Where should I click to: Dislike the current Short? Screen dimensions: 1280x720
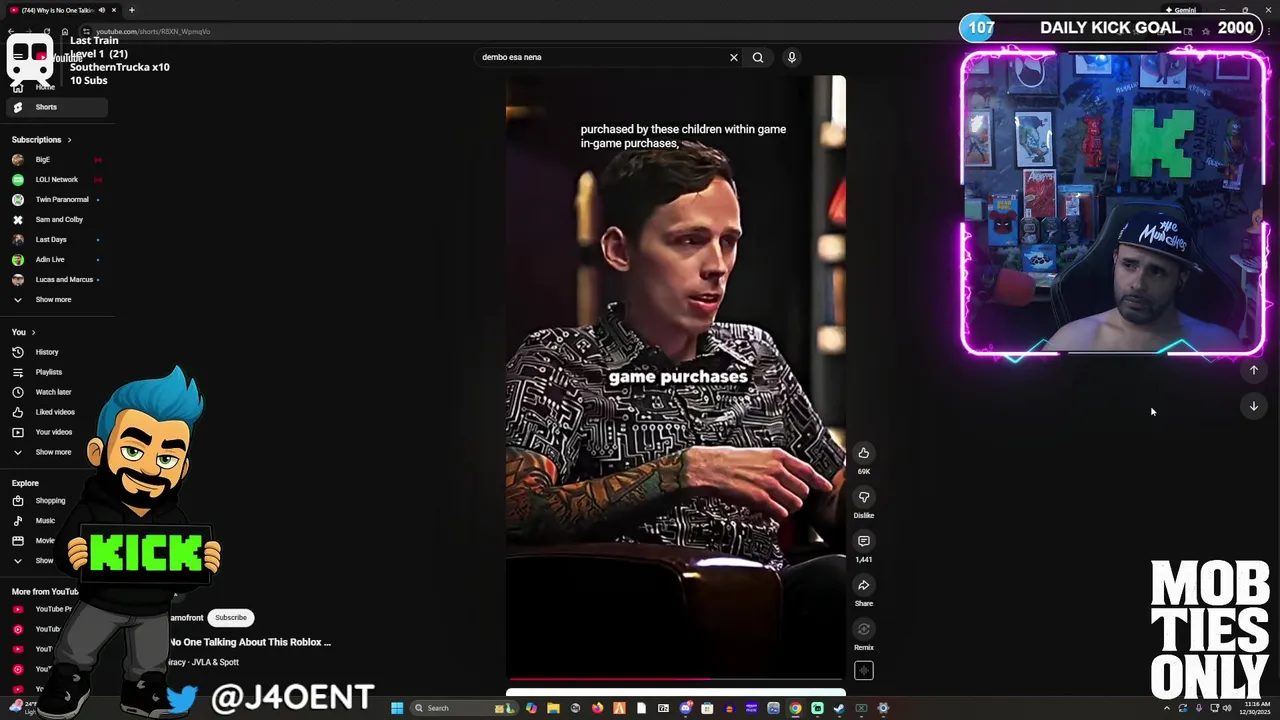coord(864,497)
